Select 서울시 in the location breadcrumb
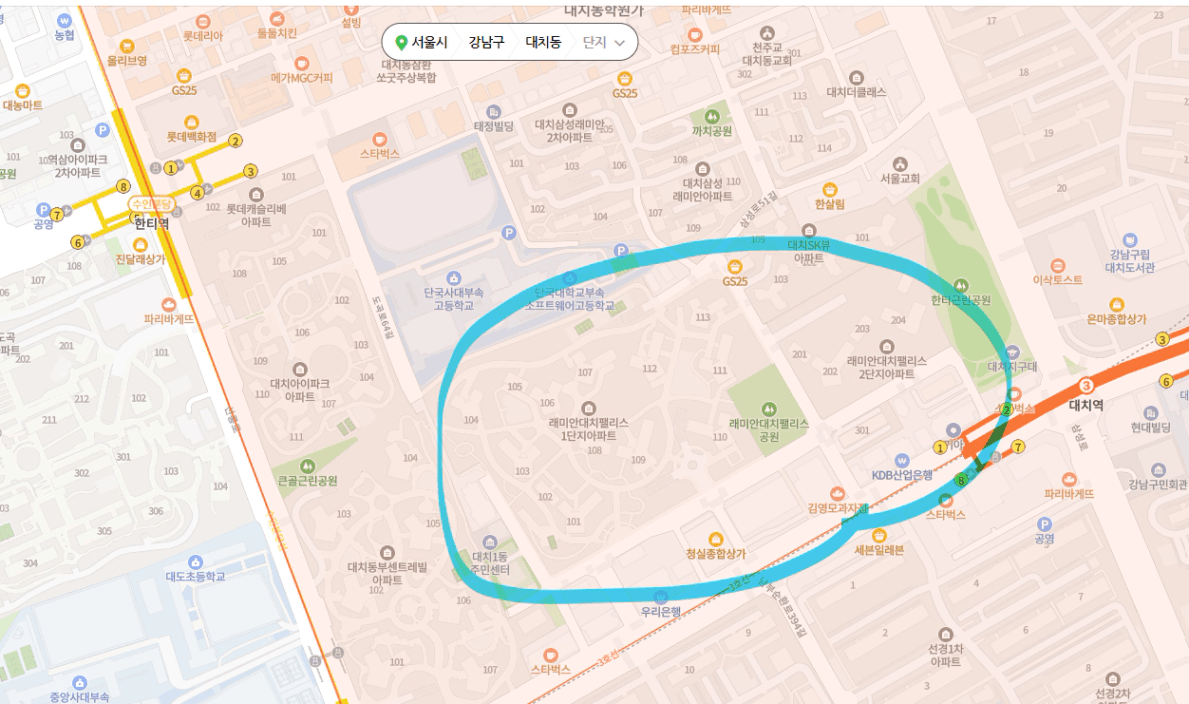 [430, 42]
